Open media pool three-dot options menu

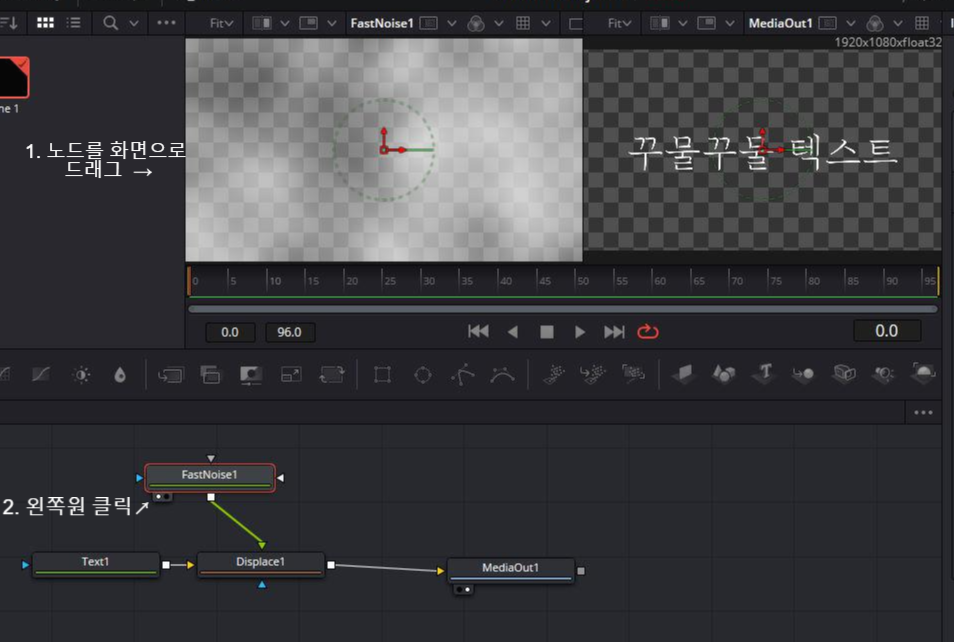pos(166,23)
